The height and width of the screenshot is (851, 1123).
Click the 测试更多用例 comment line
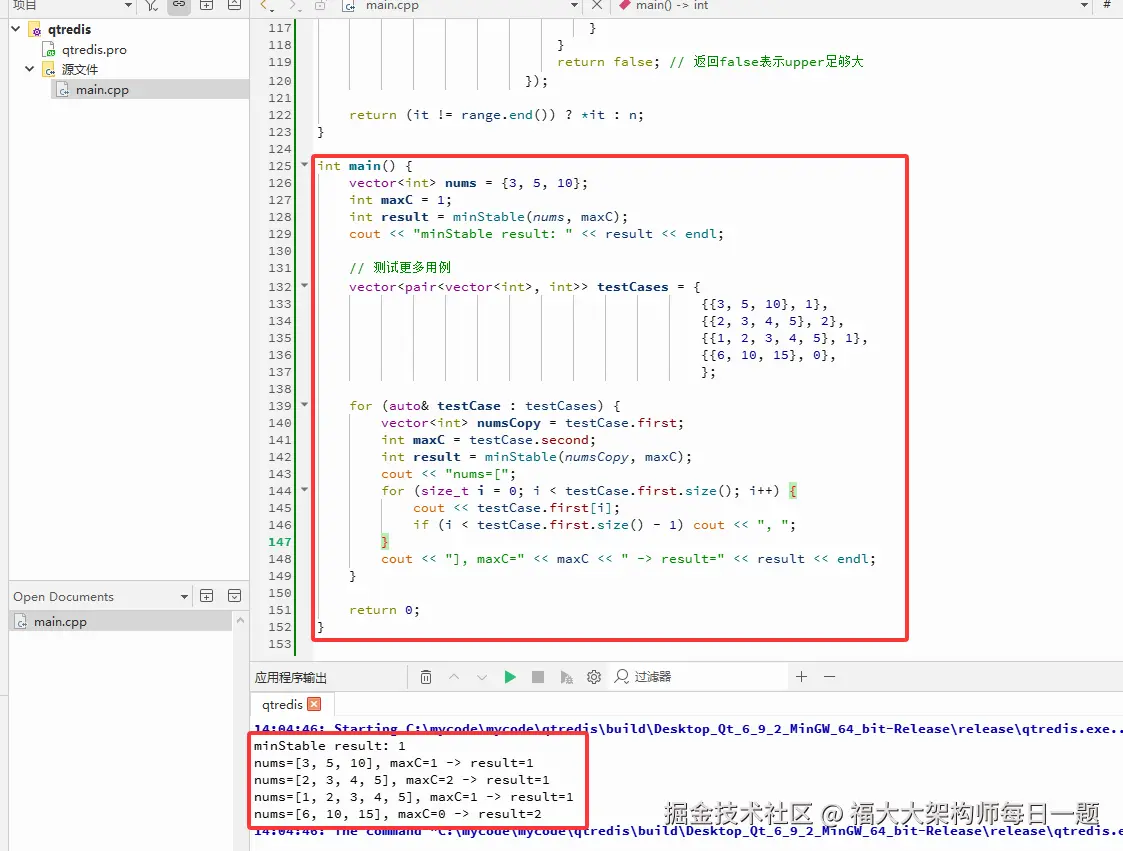tap(400, 268)
